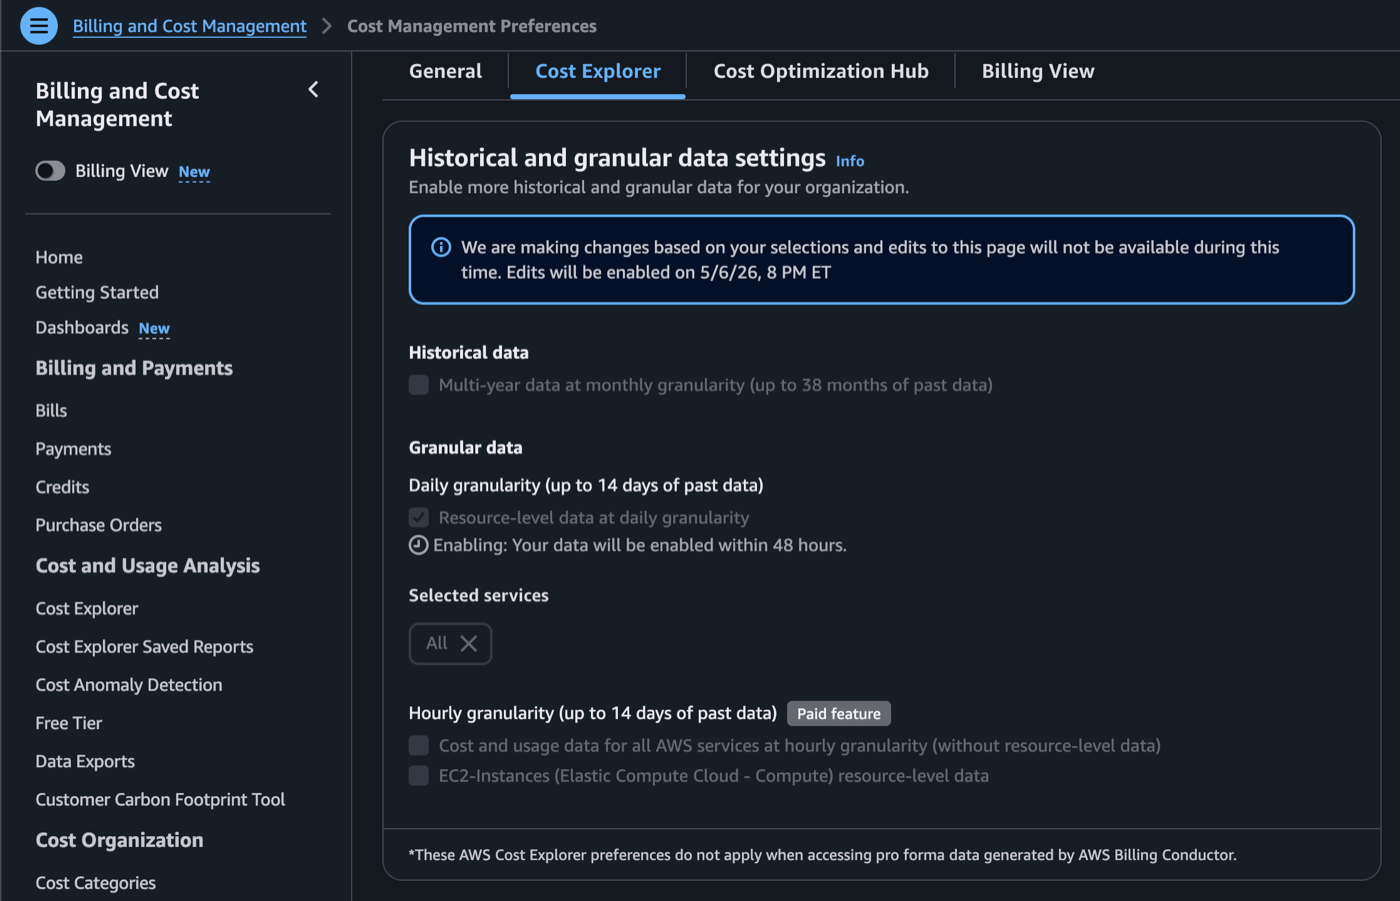This screenshot has width=1400, height=901.
Task: Toggle the Resource-level data at daily granularity checkbox
Action: tap(419, 518)
